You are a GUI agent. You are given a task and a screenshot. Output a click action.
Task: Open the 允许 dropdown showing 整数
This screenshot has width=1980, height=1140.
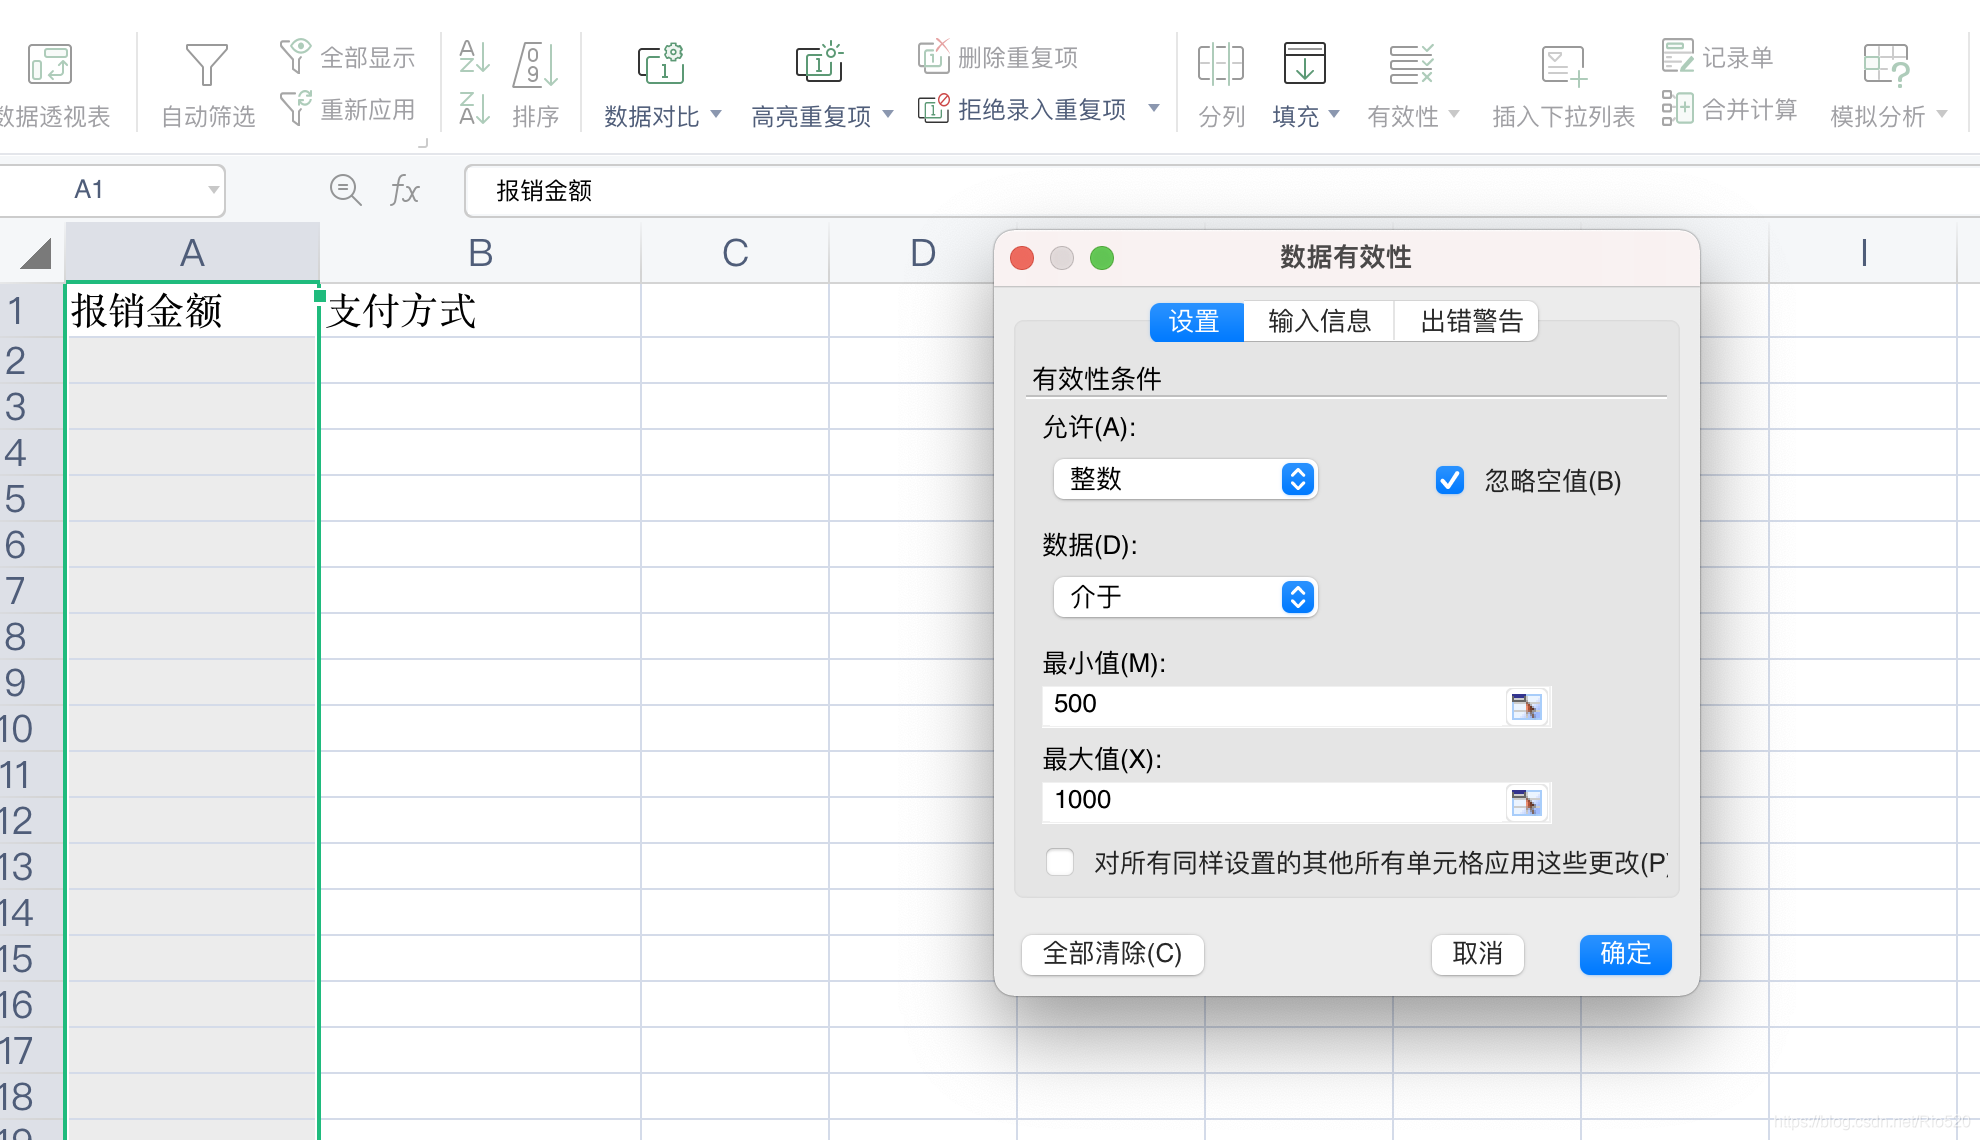tap(1185, 479)
